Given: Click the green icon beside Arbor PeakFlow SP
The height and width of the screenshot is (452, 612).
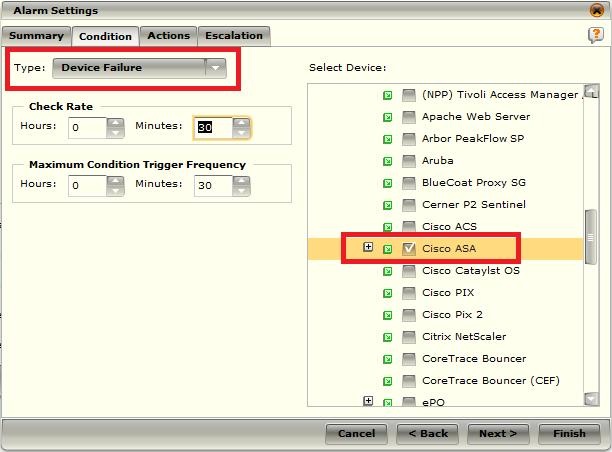Looking at the screenshot, I should 388,139.
